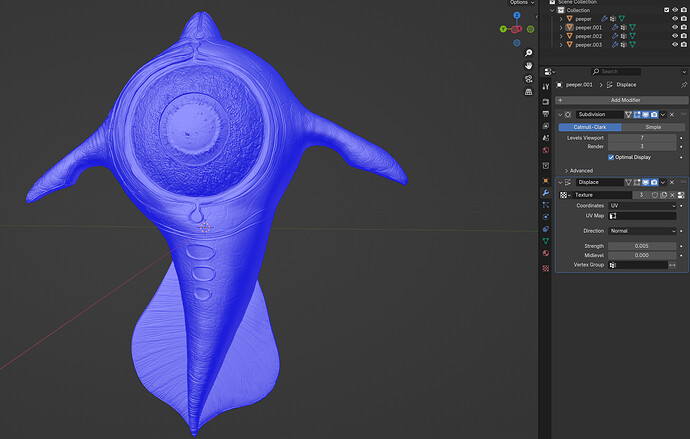Create new texture copy icon
Image resolution: width=690 pixels, height=439 pixels.
tap(664, 195)
